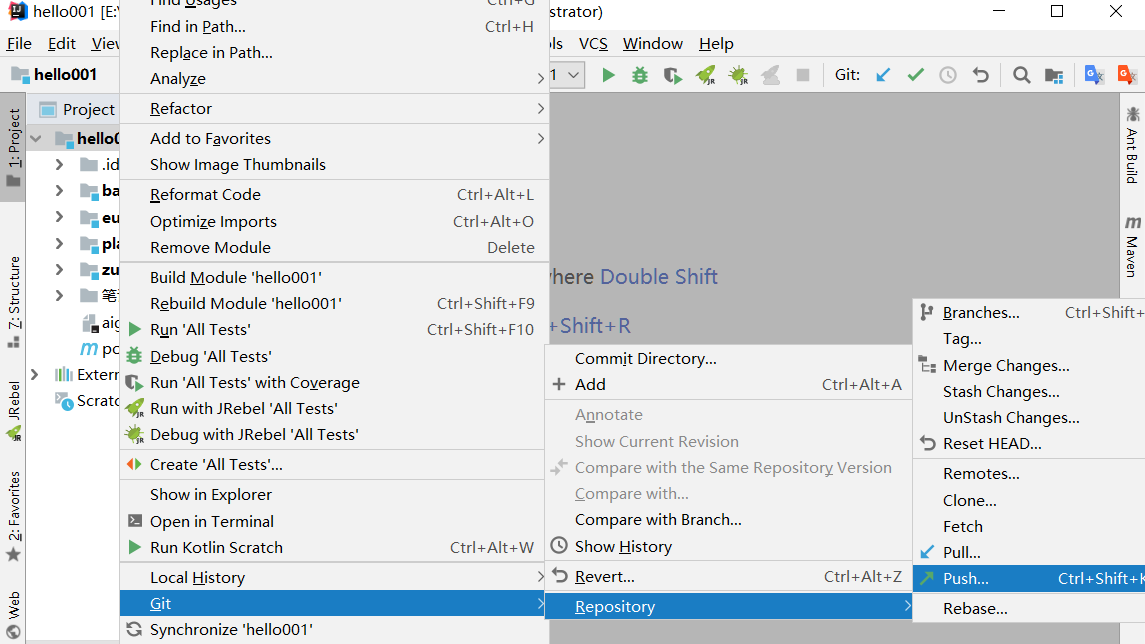Select Find in Path menu entry
Screen dimensions: 1145x644
[334, 26]
